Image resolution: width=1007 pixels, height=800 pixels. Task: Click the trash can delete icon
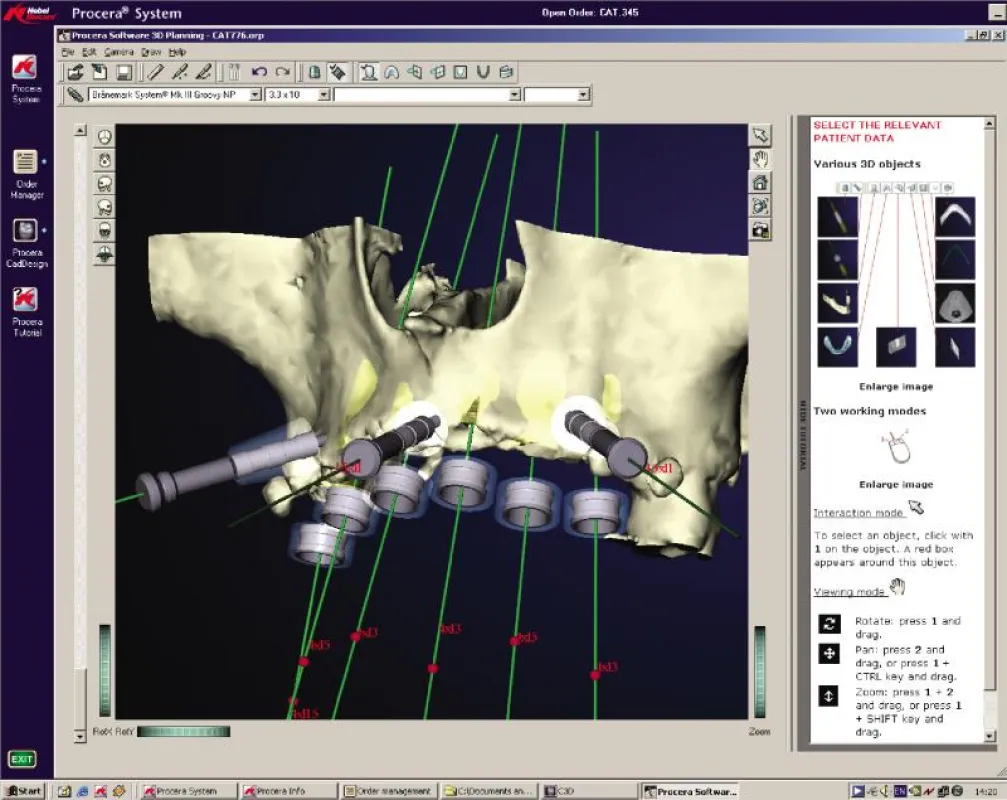(234, 72)
